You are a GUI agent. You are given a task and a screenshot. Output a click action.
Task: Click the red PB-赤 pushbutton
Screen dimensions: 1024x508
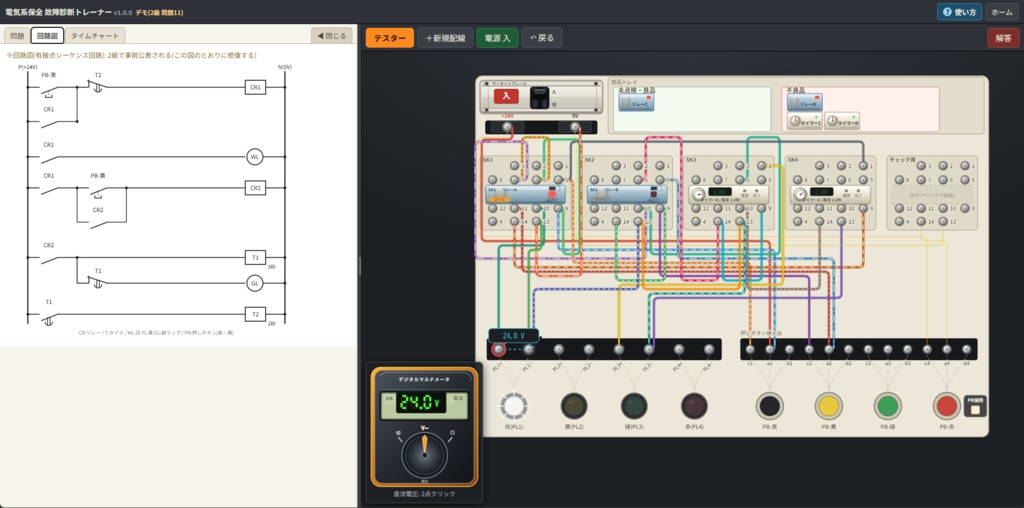[x=947, y=405]
